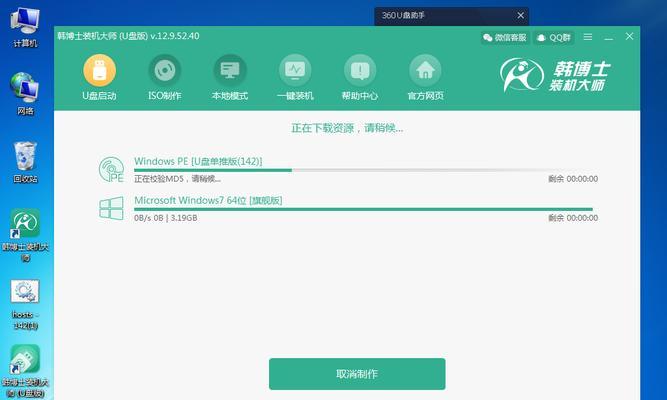Join the QQ群 group
This screenshot has width=667, height=400.
[554, 37]
